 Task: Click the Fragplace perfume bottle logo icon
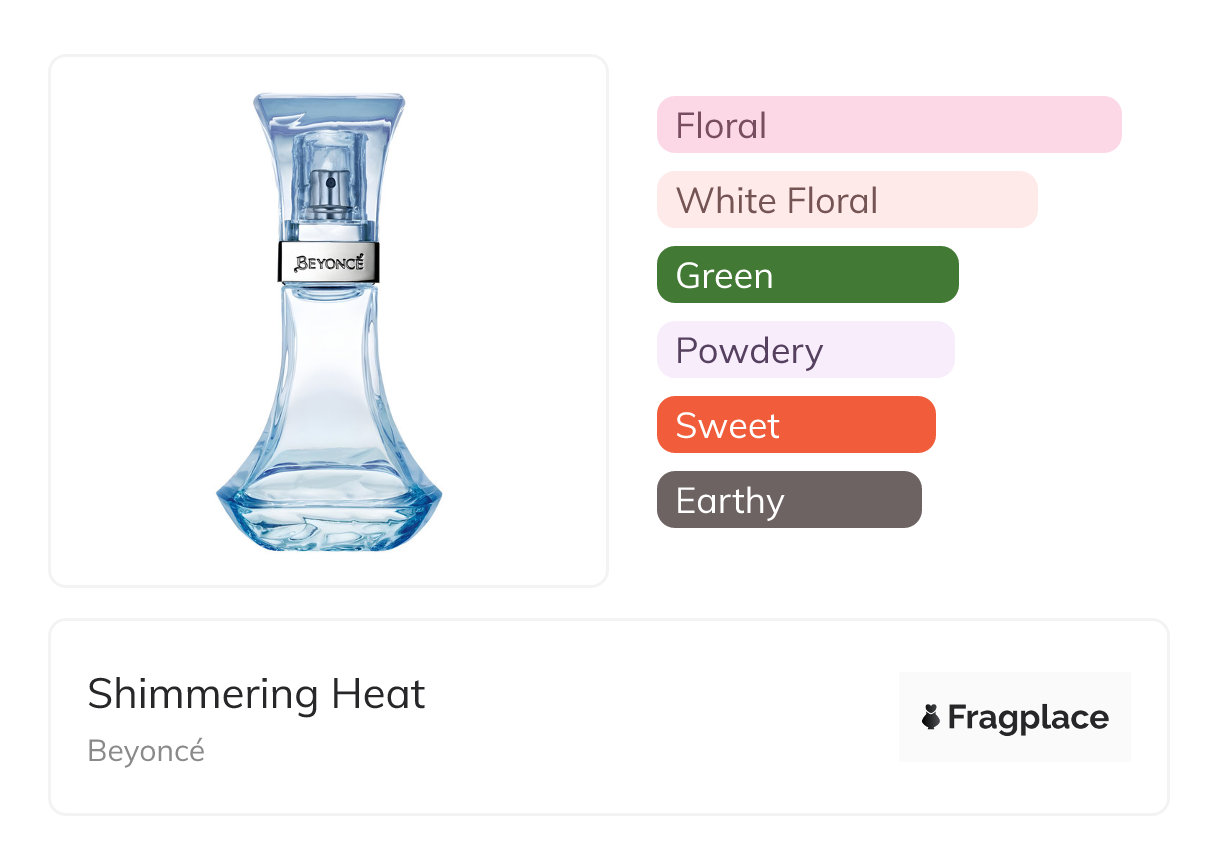tap(931, 718)
